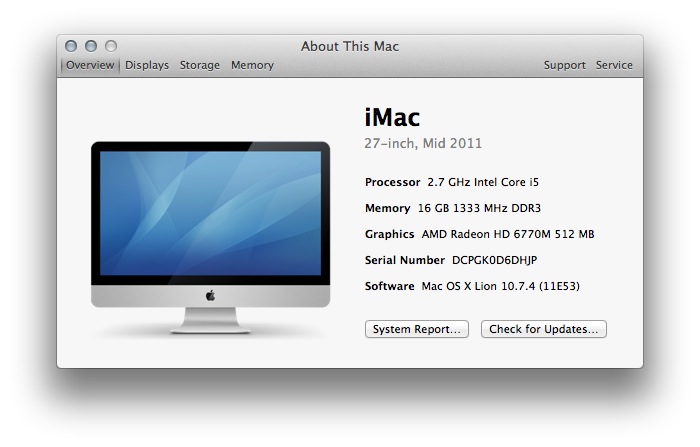This screenshot has width=700, height=447.
Task: Close the About This Mac window
Action: click(x=71, y=46)
